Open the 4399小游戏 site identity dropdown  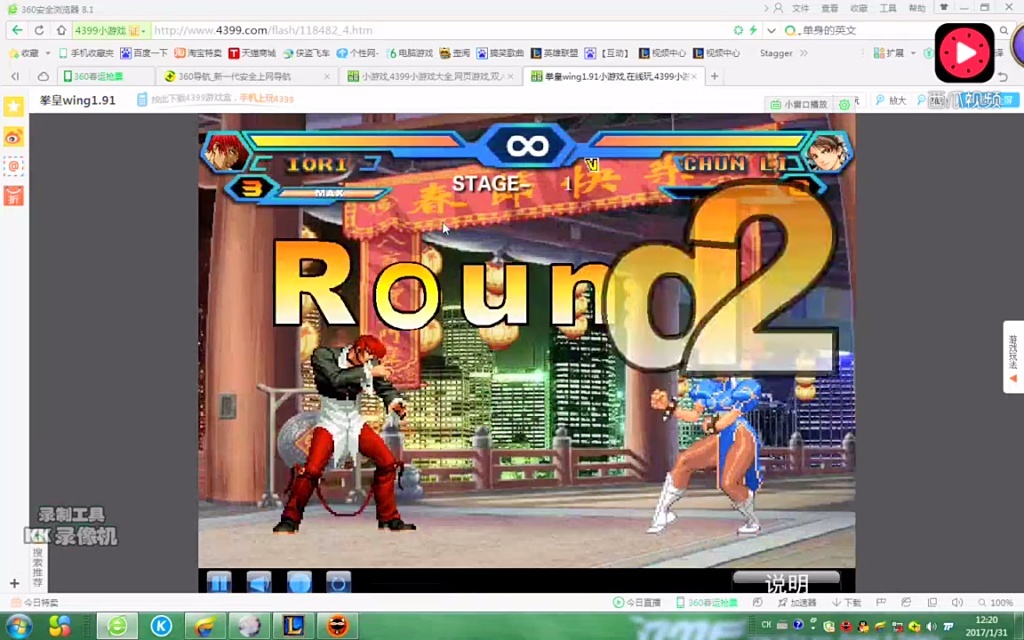110,31
